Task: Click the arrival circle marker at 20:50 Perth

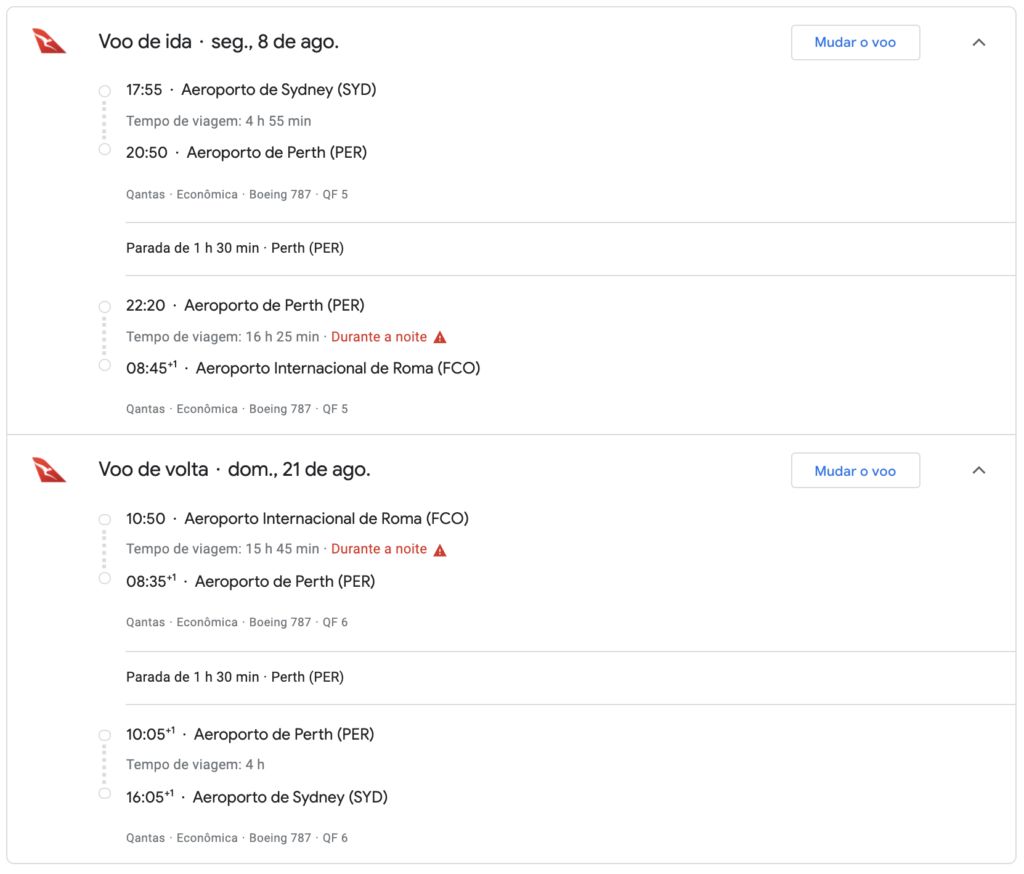Action: pyautogui.click(x=104, y=150)
